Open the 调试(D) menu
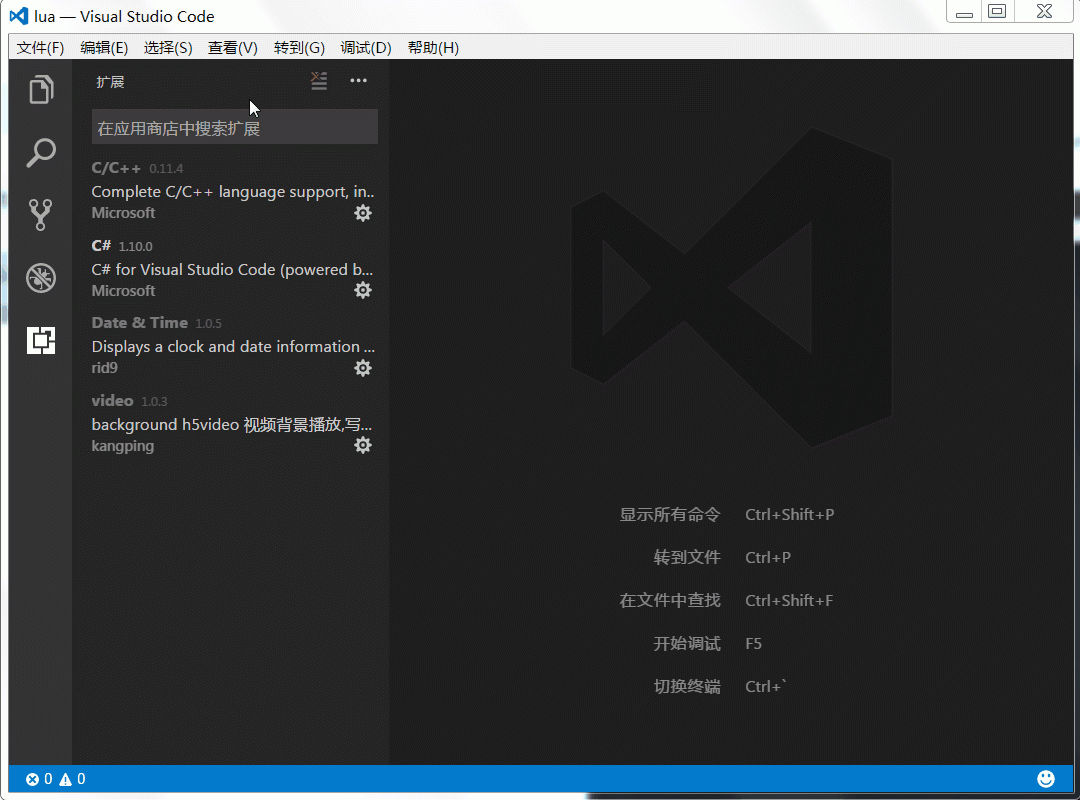 click(366, 47)
